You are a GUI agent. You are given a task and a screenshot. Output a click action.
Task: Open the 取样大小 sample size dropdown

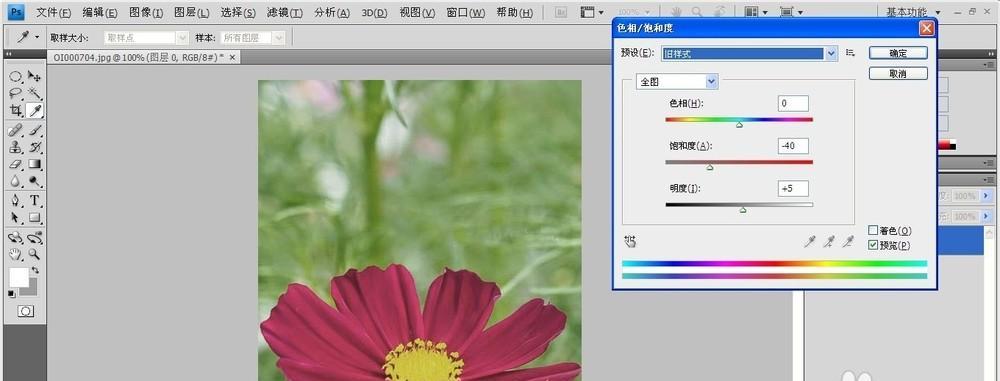tap(146, 38)
